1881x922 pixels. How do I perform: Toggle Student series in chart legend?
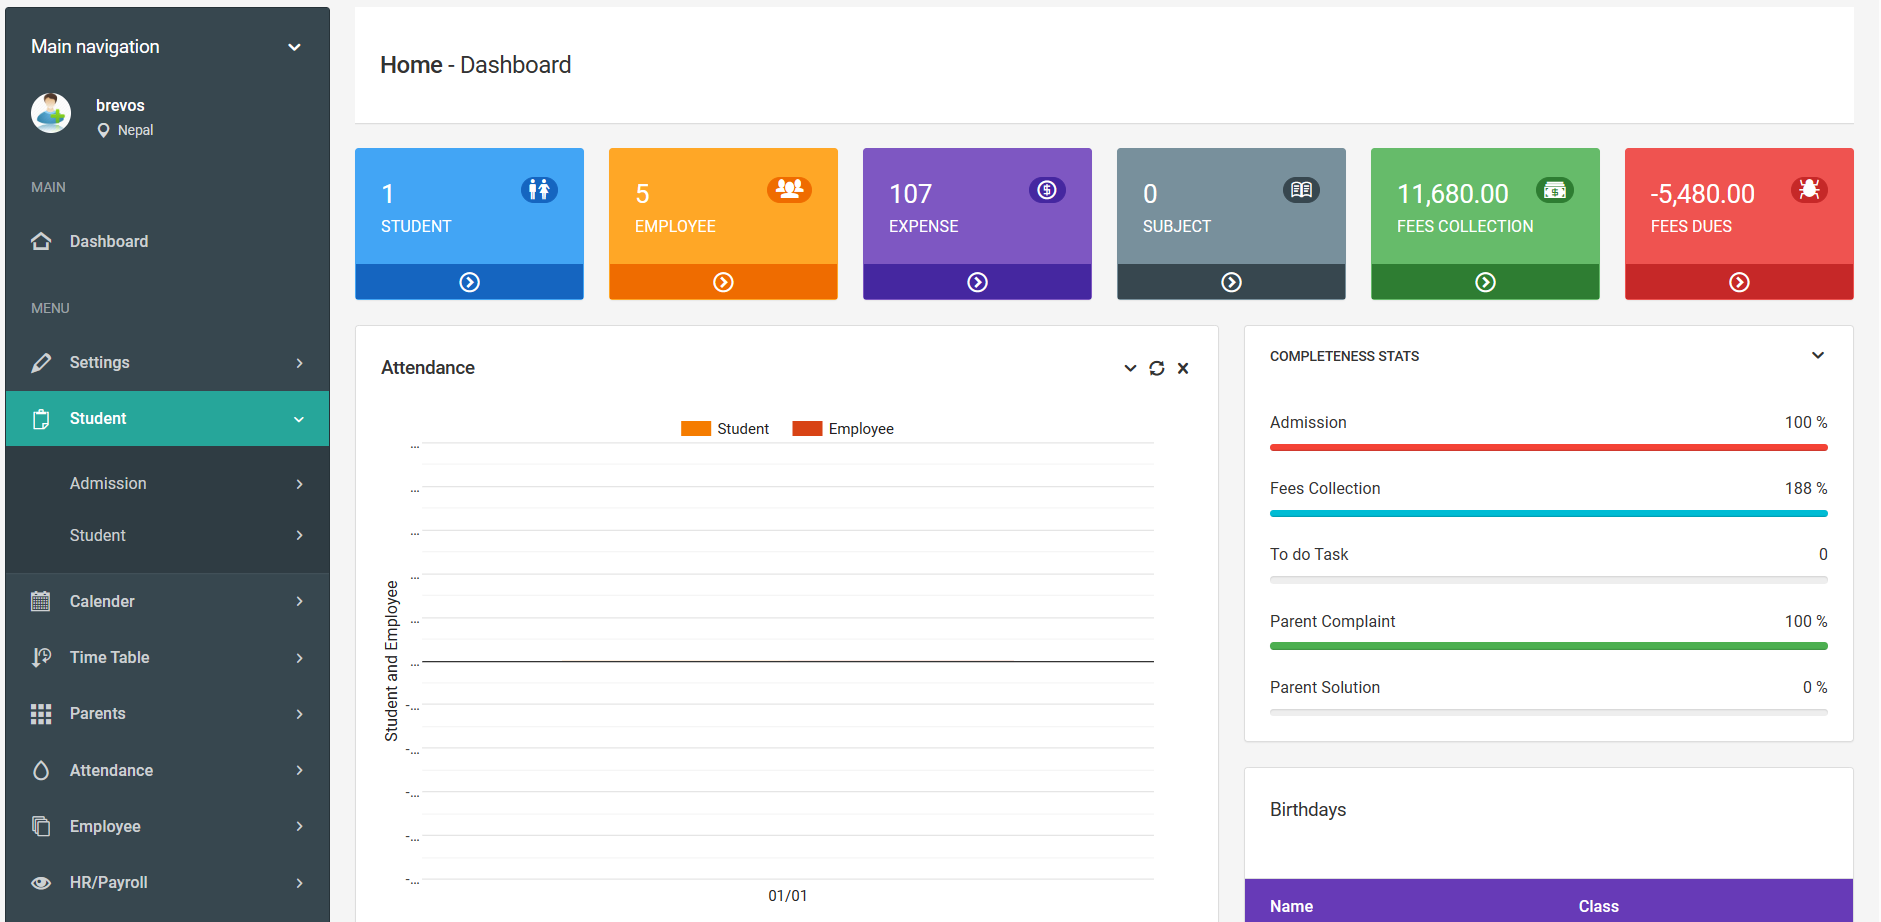pos(725,429)
